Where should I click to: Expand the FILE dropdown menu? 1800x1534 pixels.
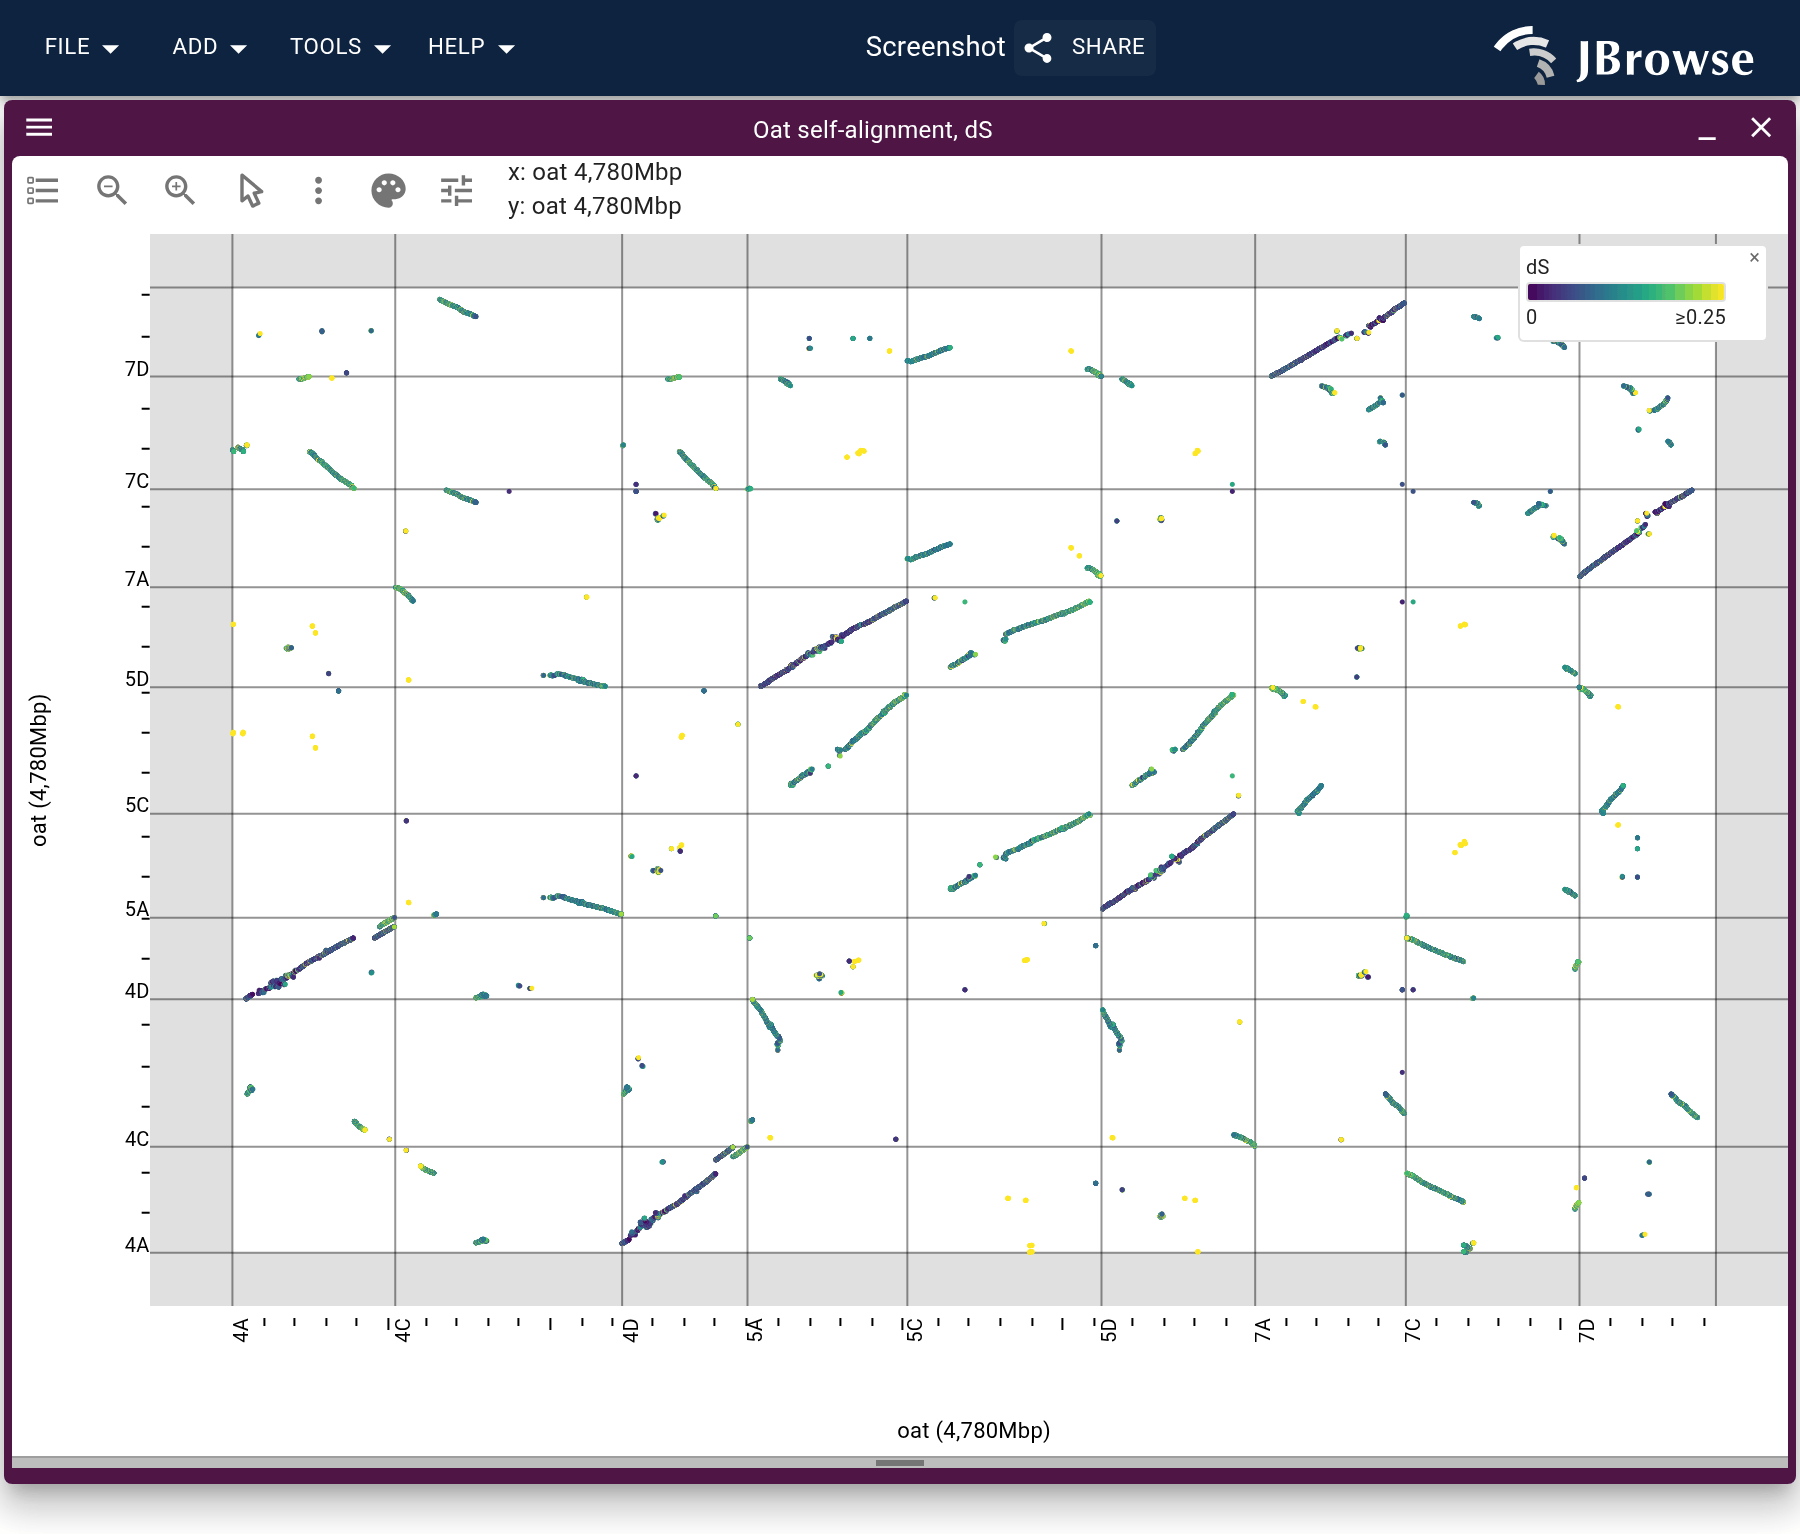pos(82,47)
